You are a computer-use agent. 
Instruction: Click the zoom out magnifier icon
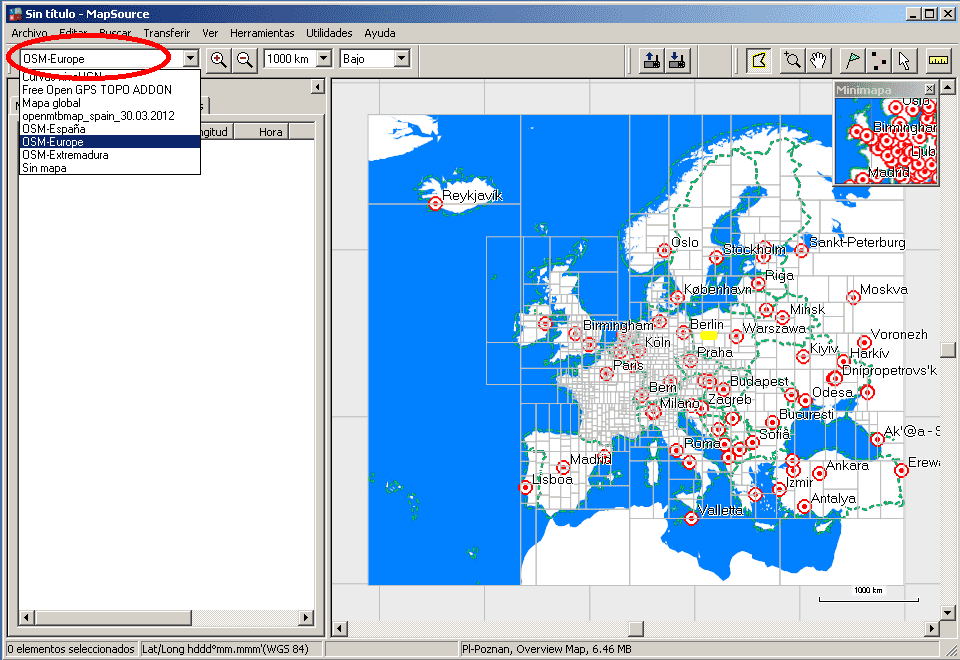tap(245, 59)
